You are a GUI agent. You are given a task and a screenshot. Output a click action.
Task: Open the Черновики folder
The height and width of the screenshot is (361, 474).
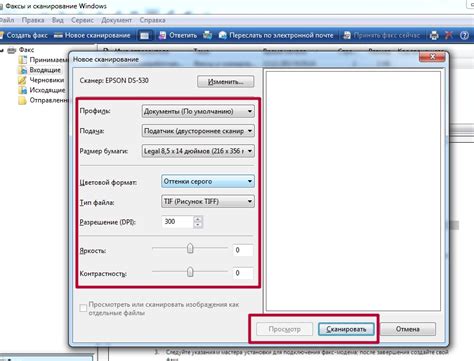[x=47, y=80]
